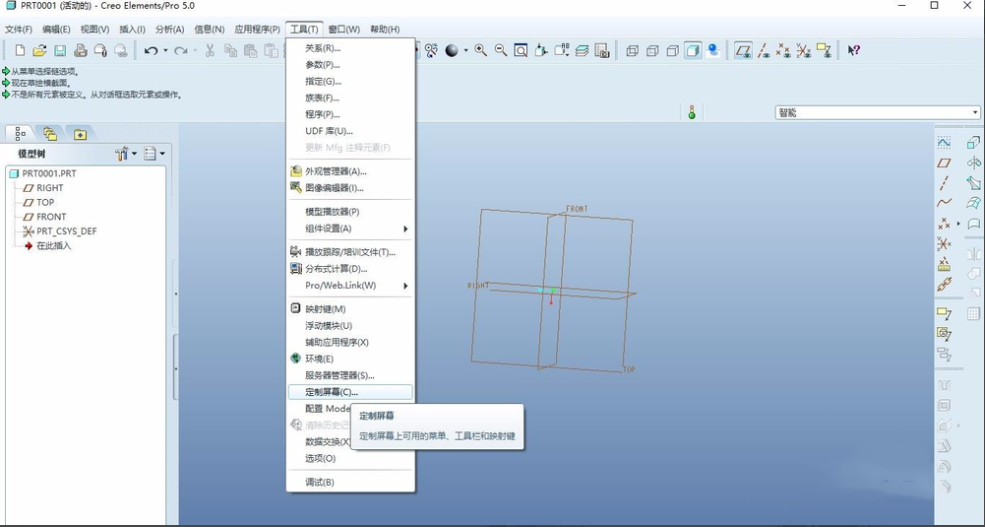Click the Undo arrow icon
Image resolution: width=985 pixels, height=527 pixels.
150,51
